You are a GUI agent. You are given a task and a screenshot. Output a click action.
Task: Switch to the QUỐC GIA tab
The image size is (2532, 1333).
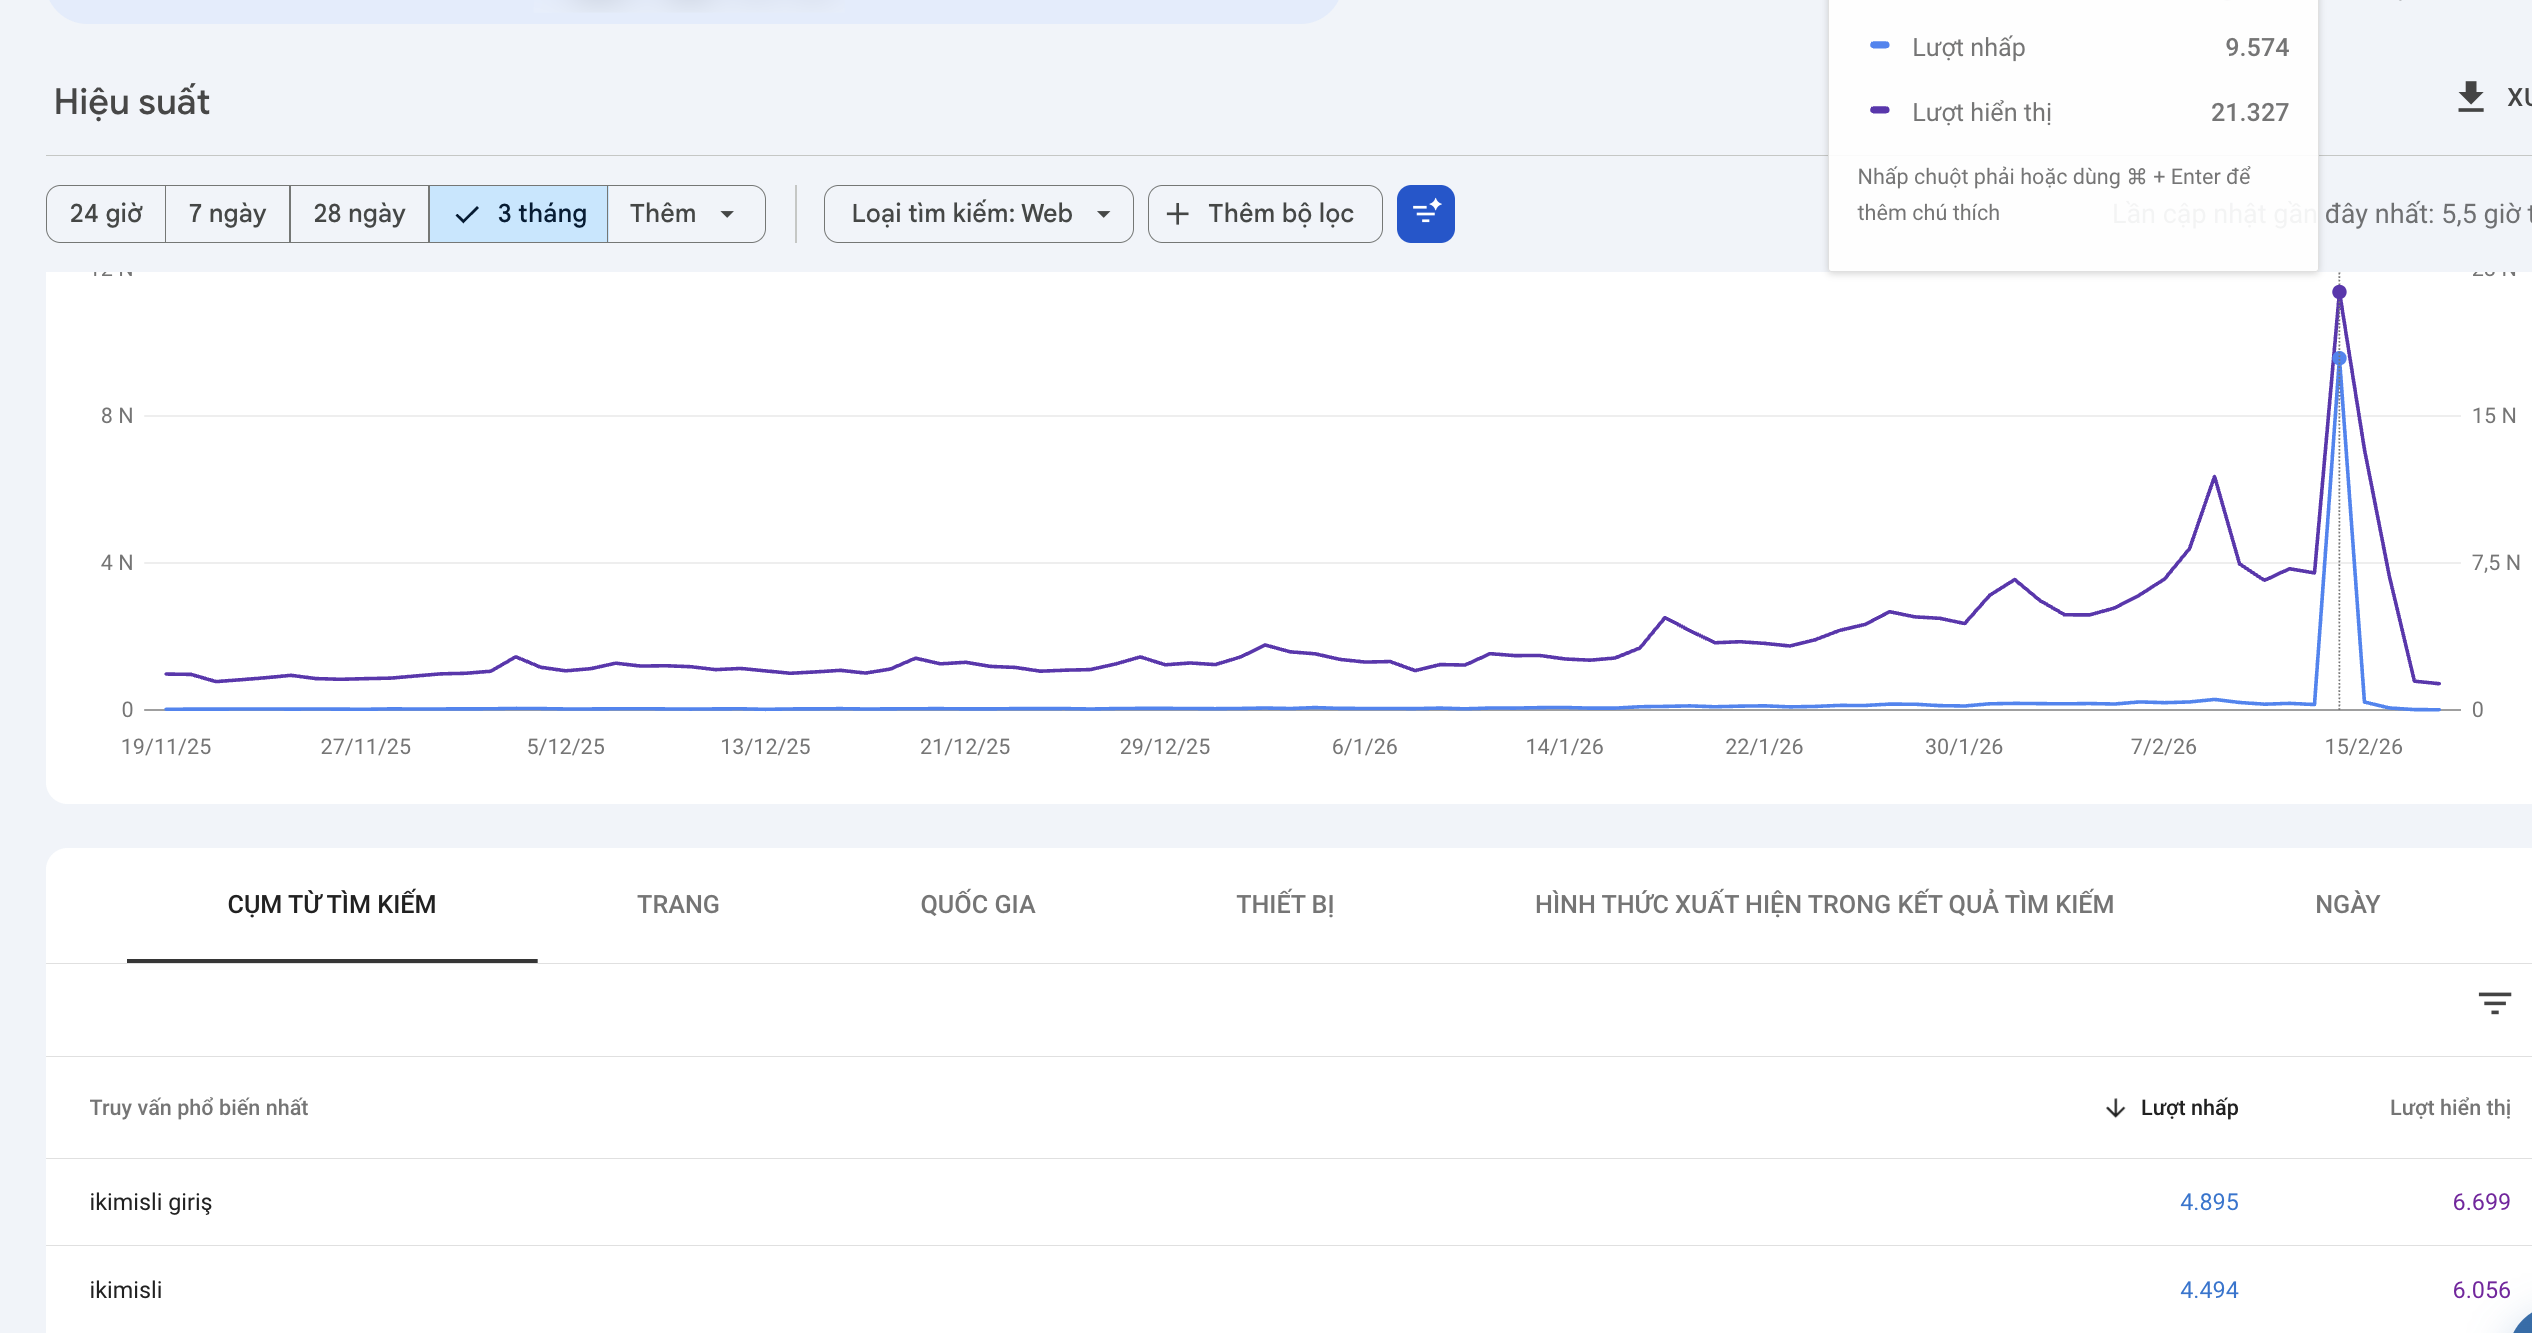[x=977, y=904]
